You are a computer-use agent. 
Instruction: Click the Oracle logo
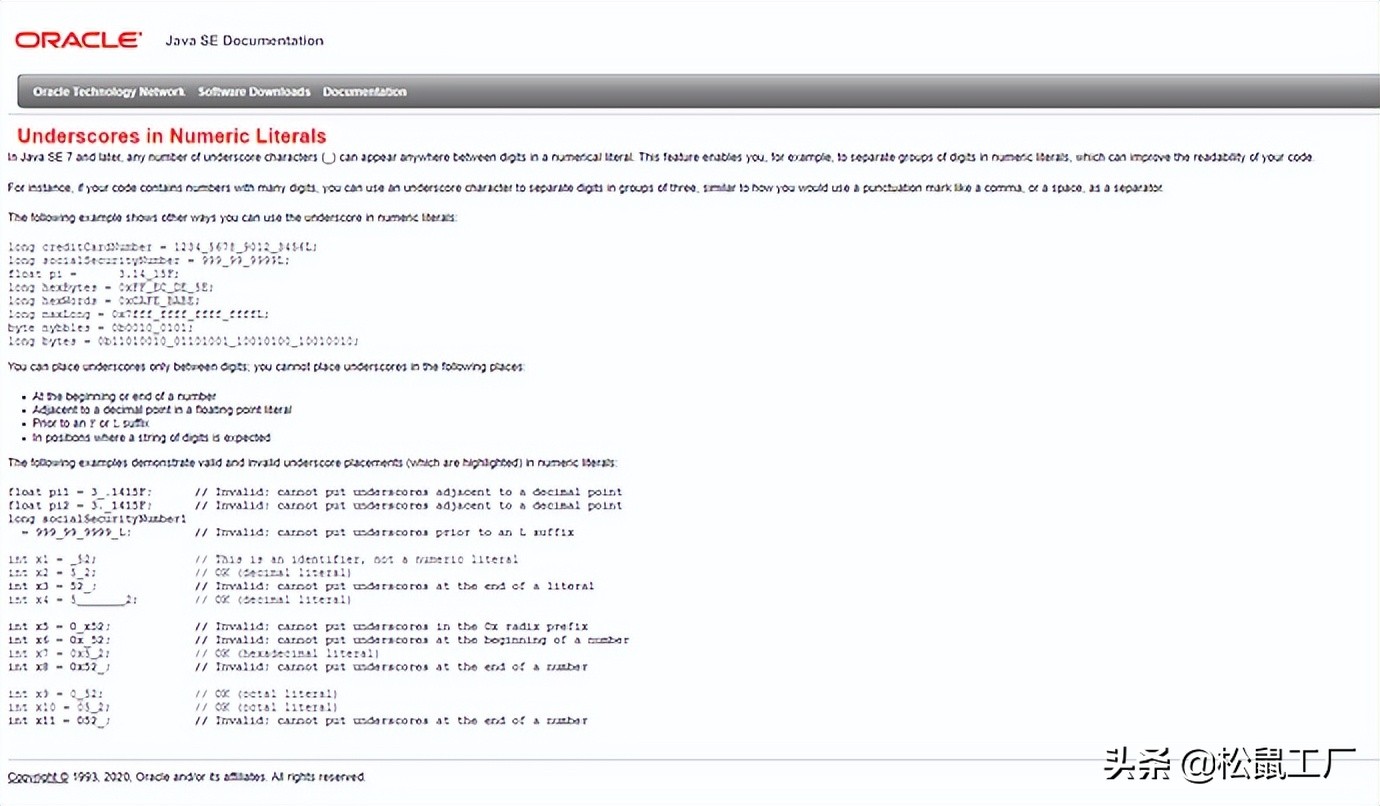(x=78, y=40)
